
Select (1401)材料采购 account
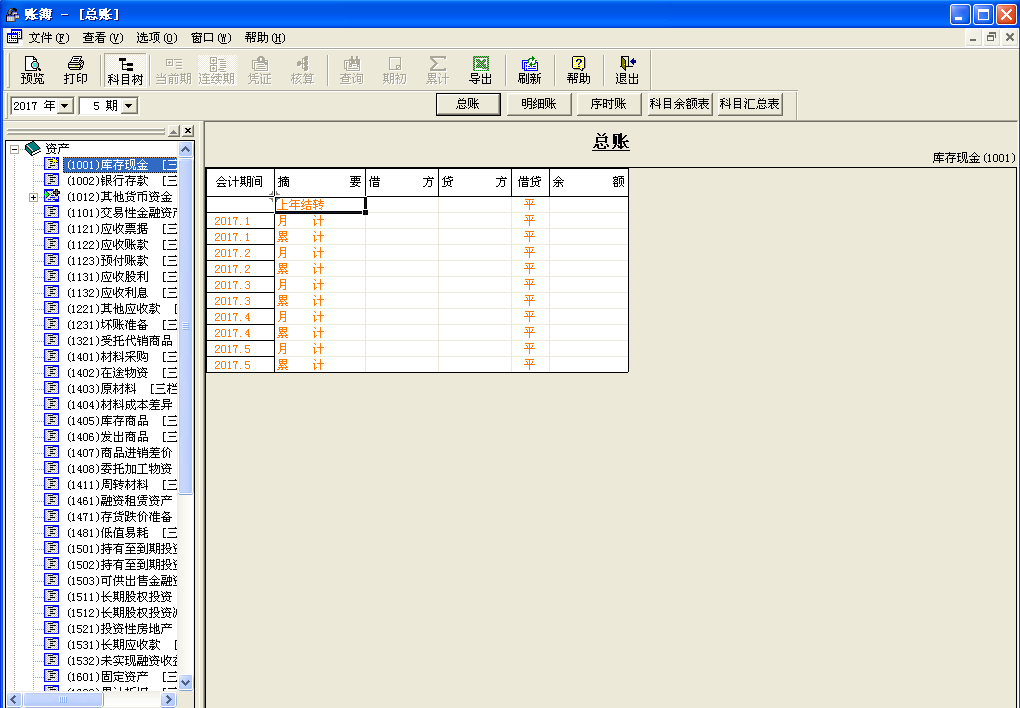121,357
